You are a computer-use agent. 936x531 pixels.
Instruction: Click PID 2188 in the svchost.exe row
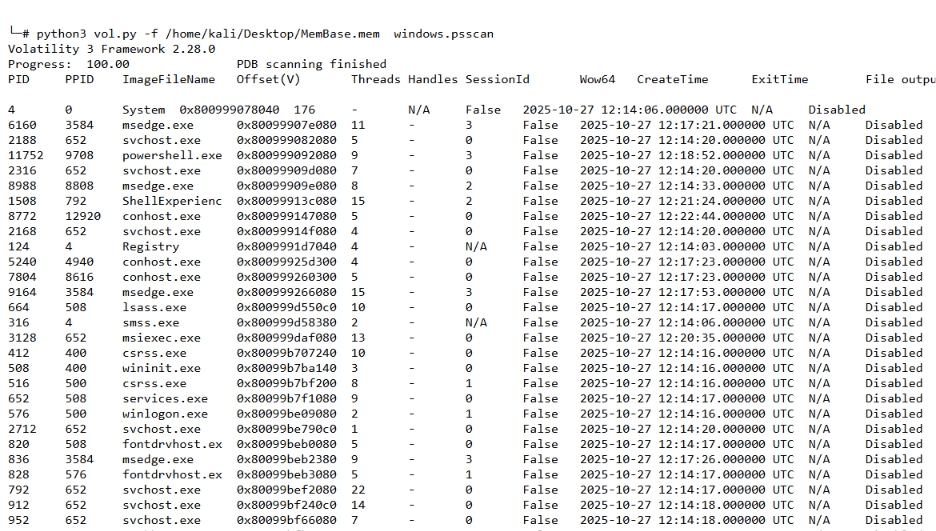[x=22, y=140]
